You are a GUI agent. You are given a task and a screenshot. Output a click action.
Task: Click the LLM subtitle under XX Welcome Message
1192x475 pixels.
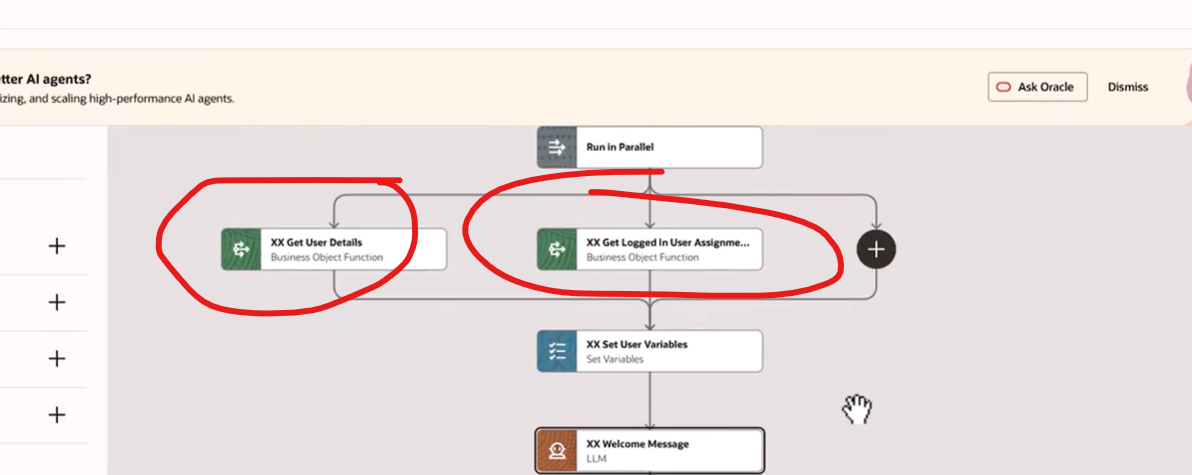tap(595, 459)
